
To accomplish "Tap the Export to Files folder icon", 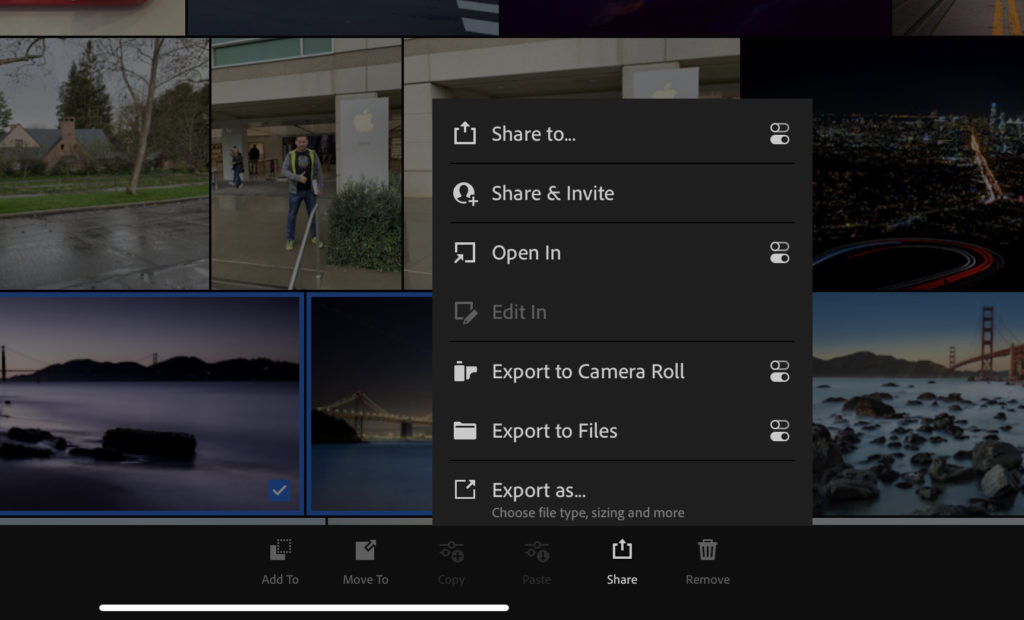I will (465, 431).
